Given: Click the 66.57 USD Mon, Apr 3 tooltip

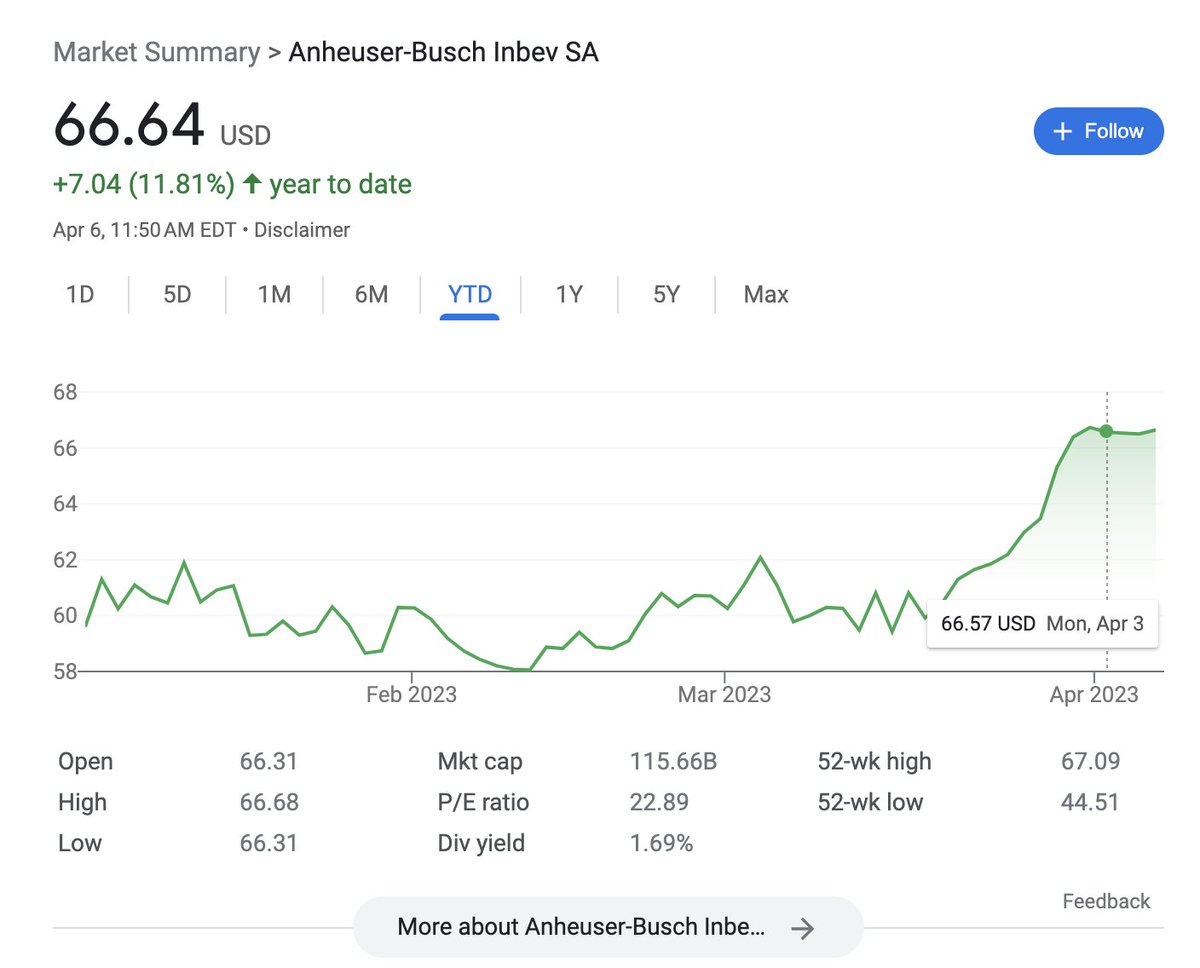Looking at the screenshot, I should point(1042,624).
